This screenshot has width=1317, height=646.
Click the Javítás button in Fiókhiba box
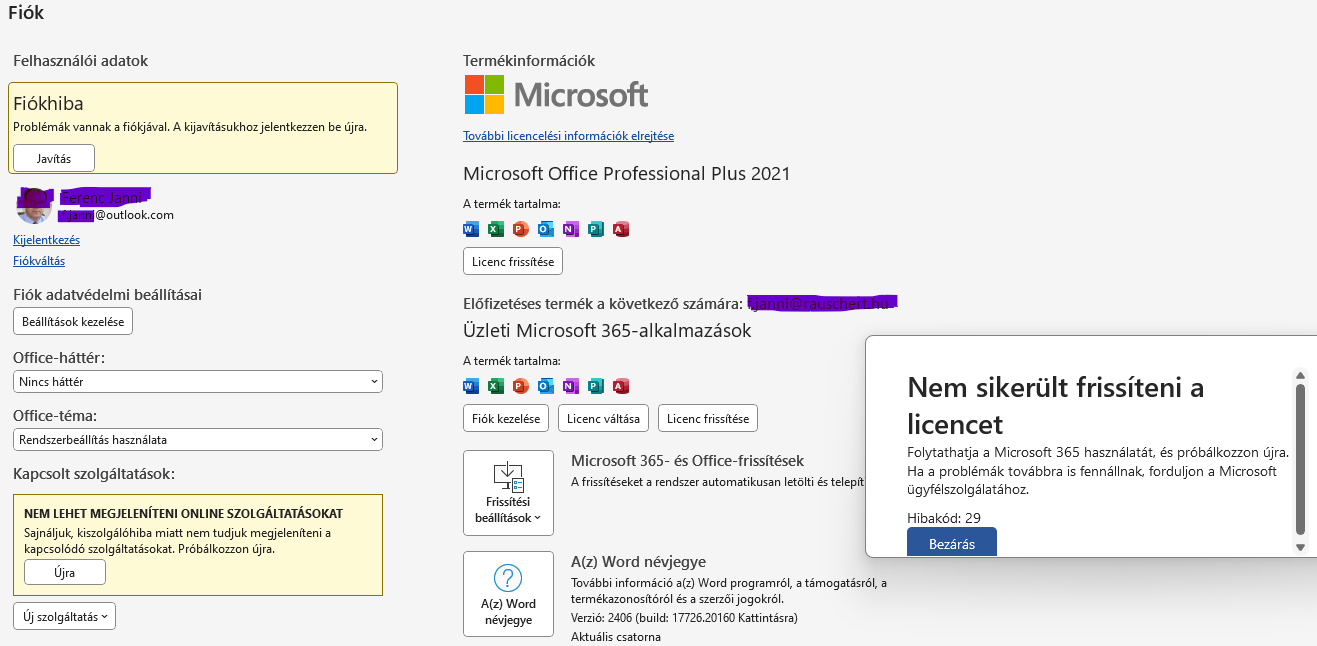(54, 158)
